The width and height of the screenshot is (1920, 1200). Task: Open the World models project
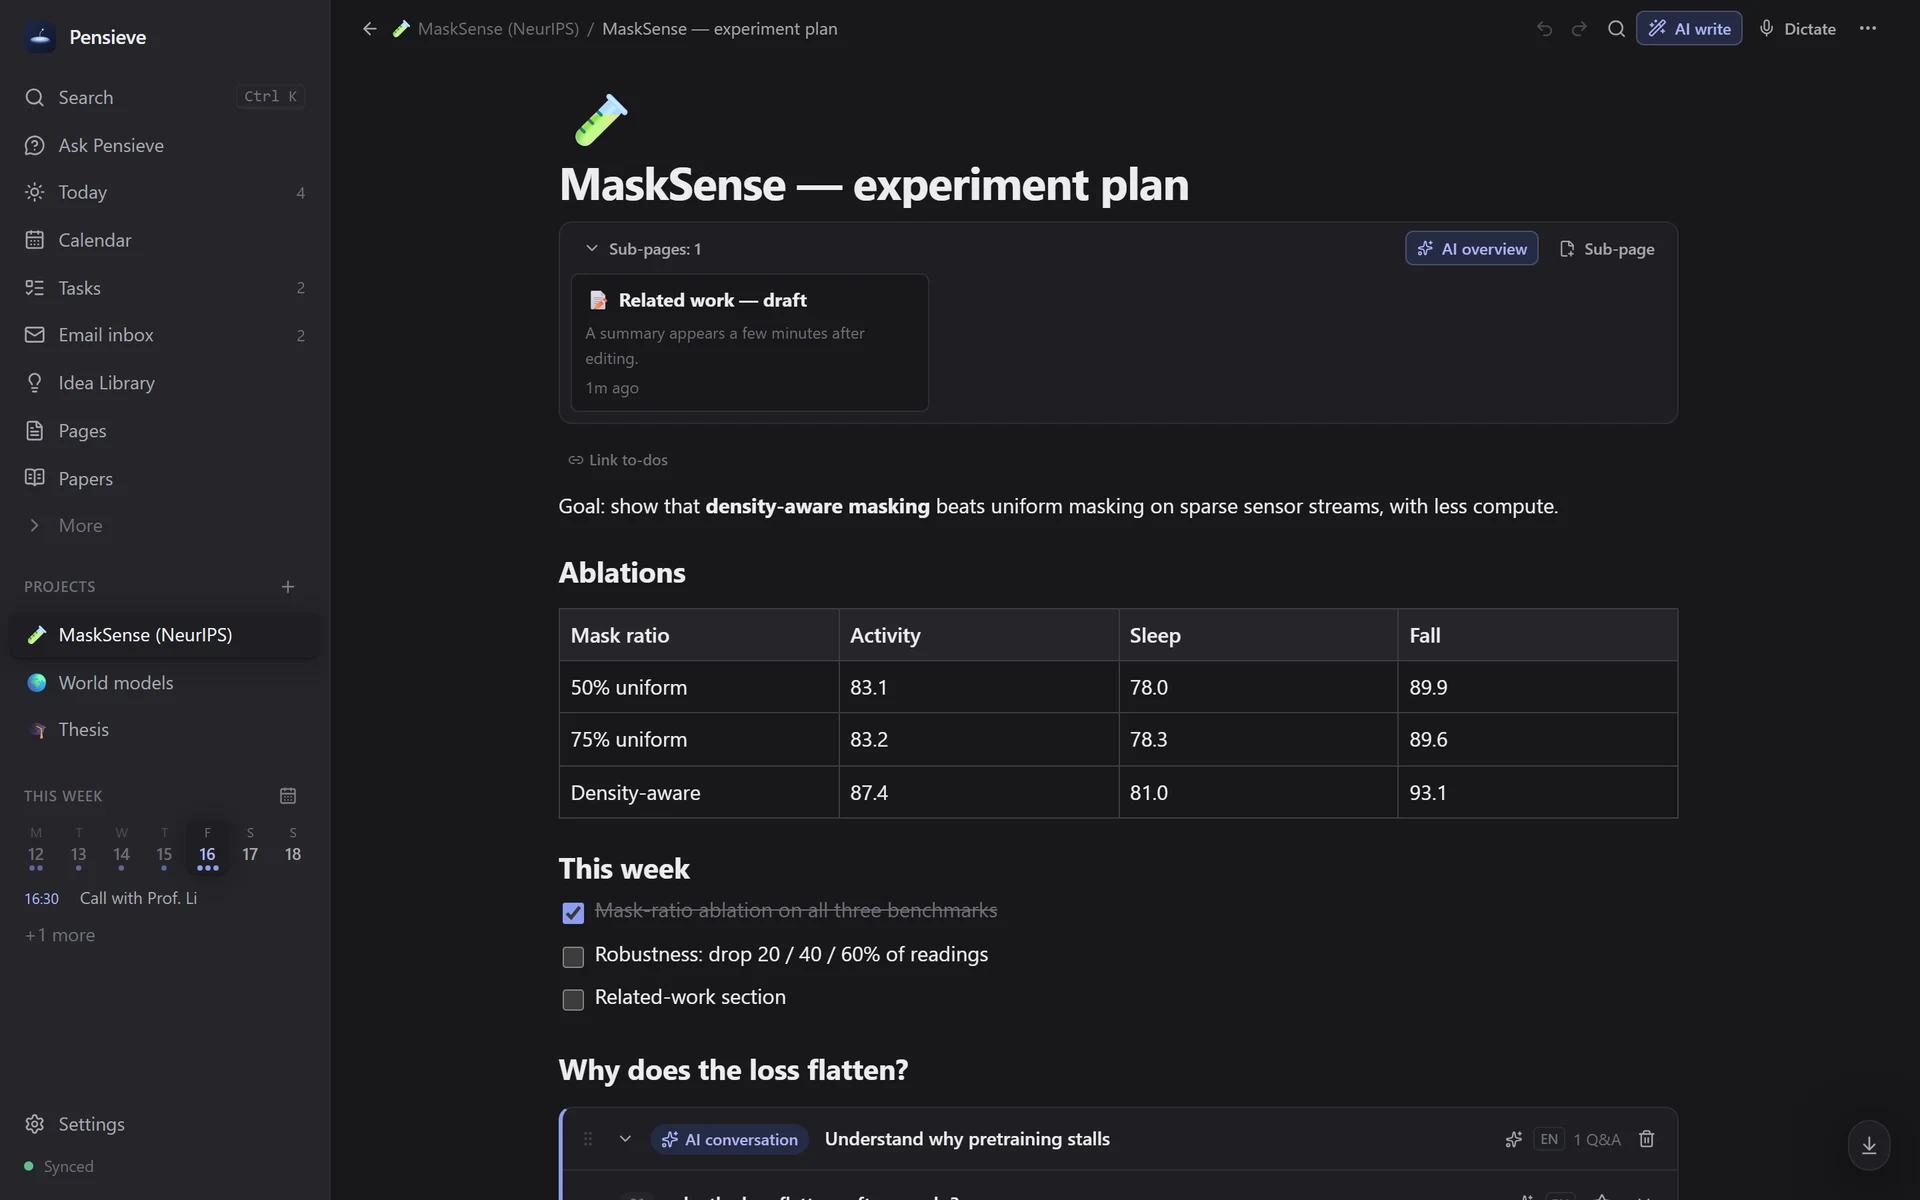point(165,683)
